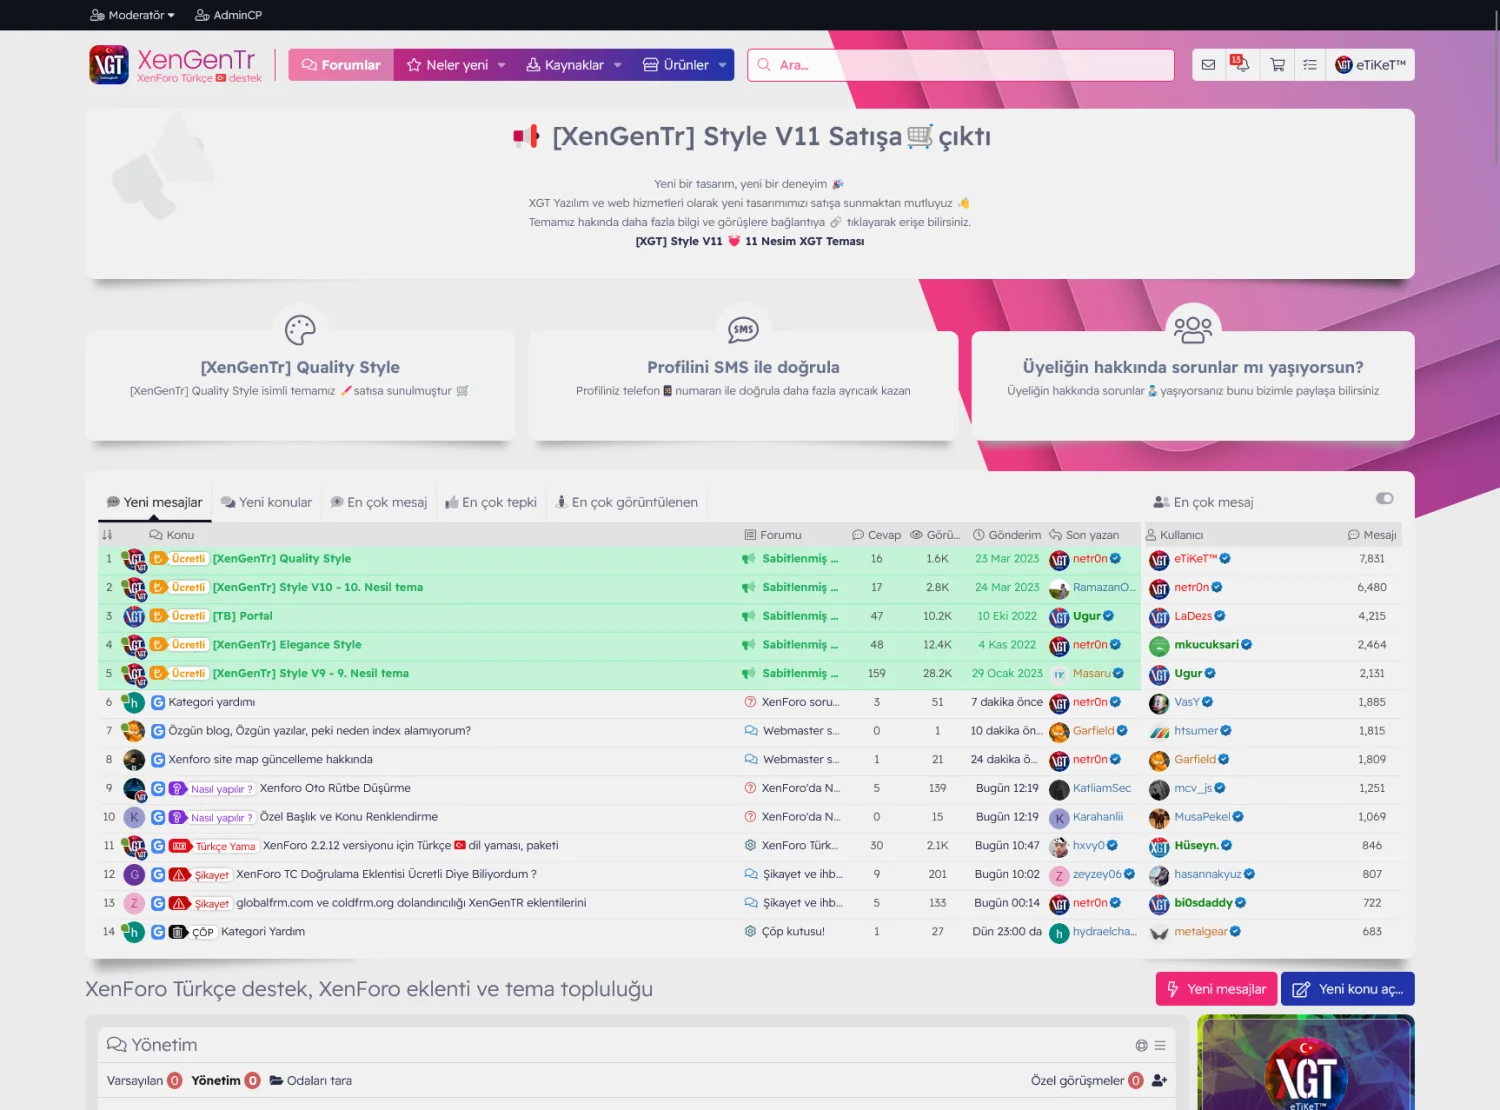1500x1110 pixels.
Task: Open the eTiKeT account menu
Action: click(1370, 65)
